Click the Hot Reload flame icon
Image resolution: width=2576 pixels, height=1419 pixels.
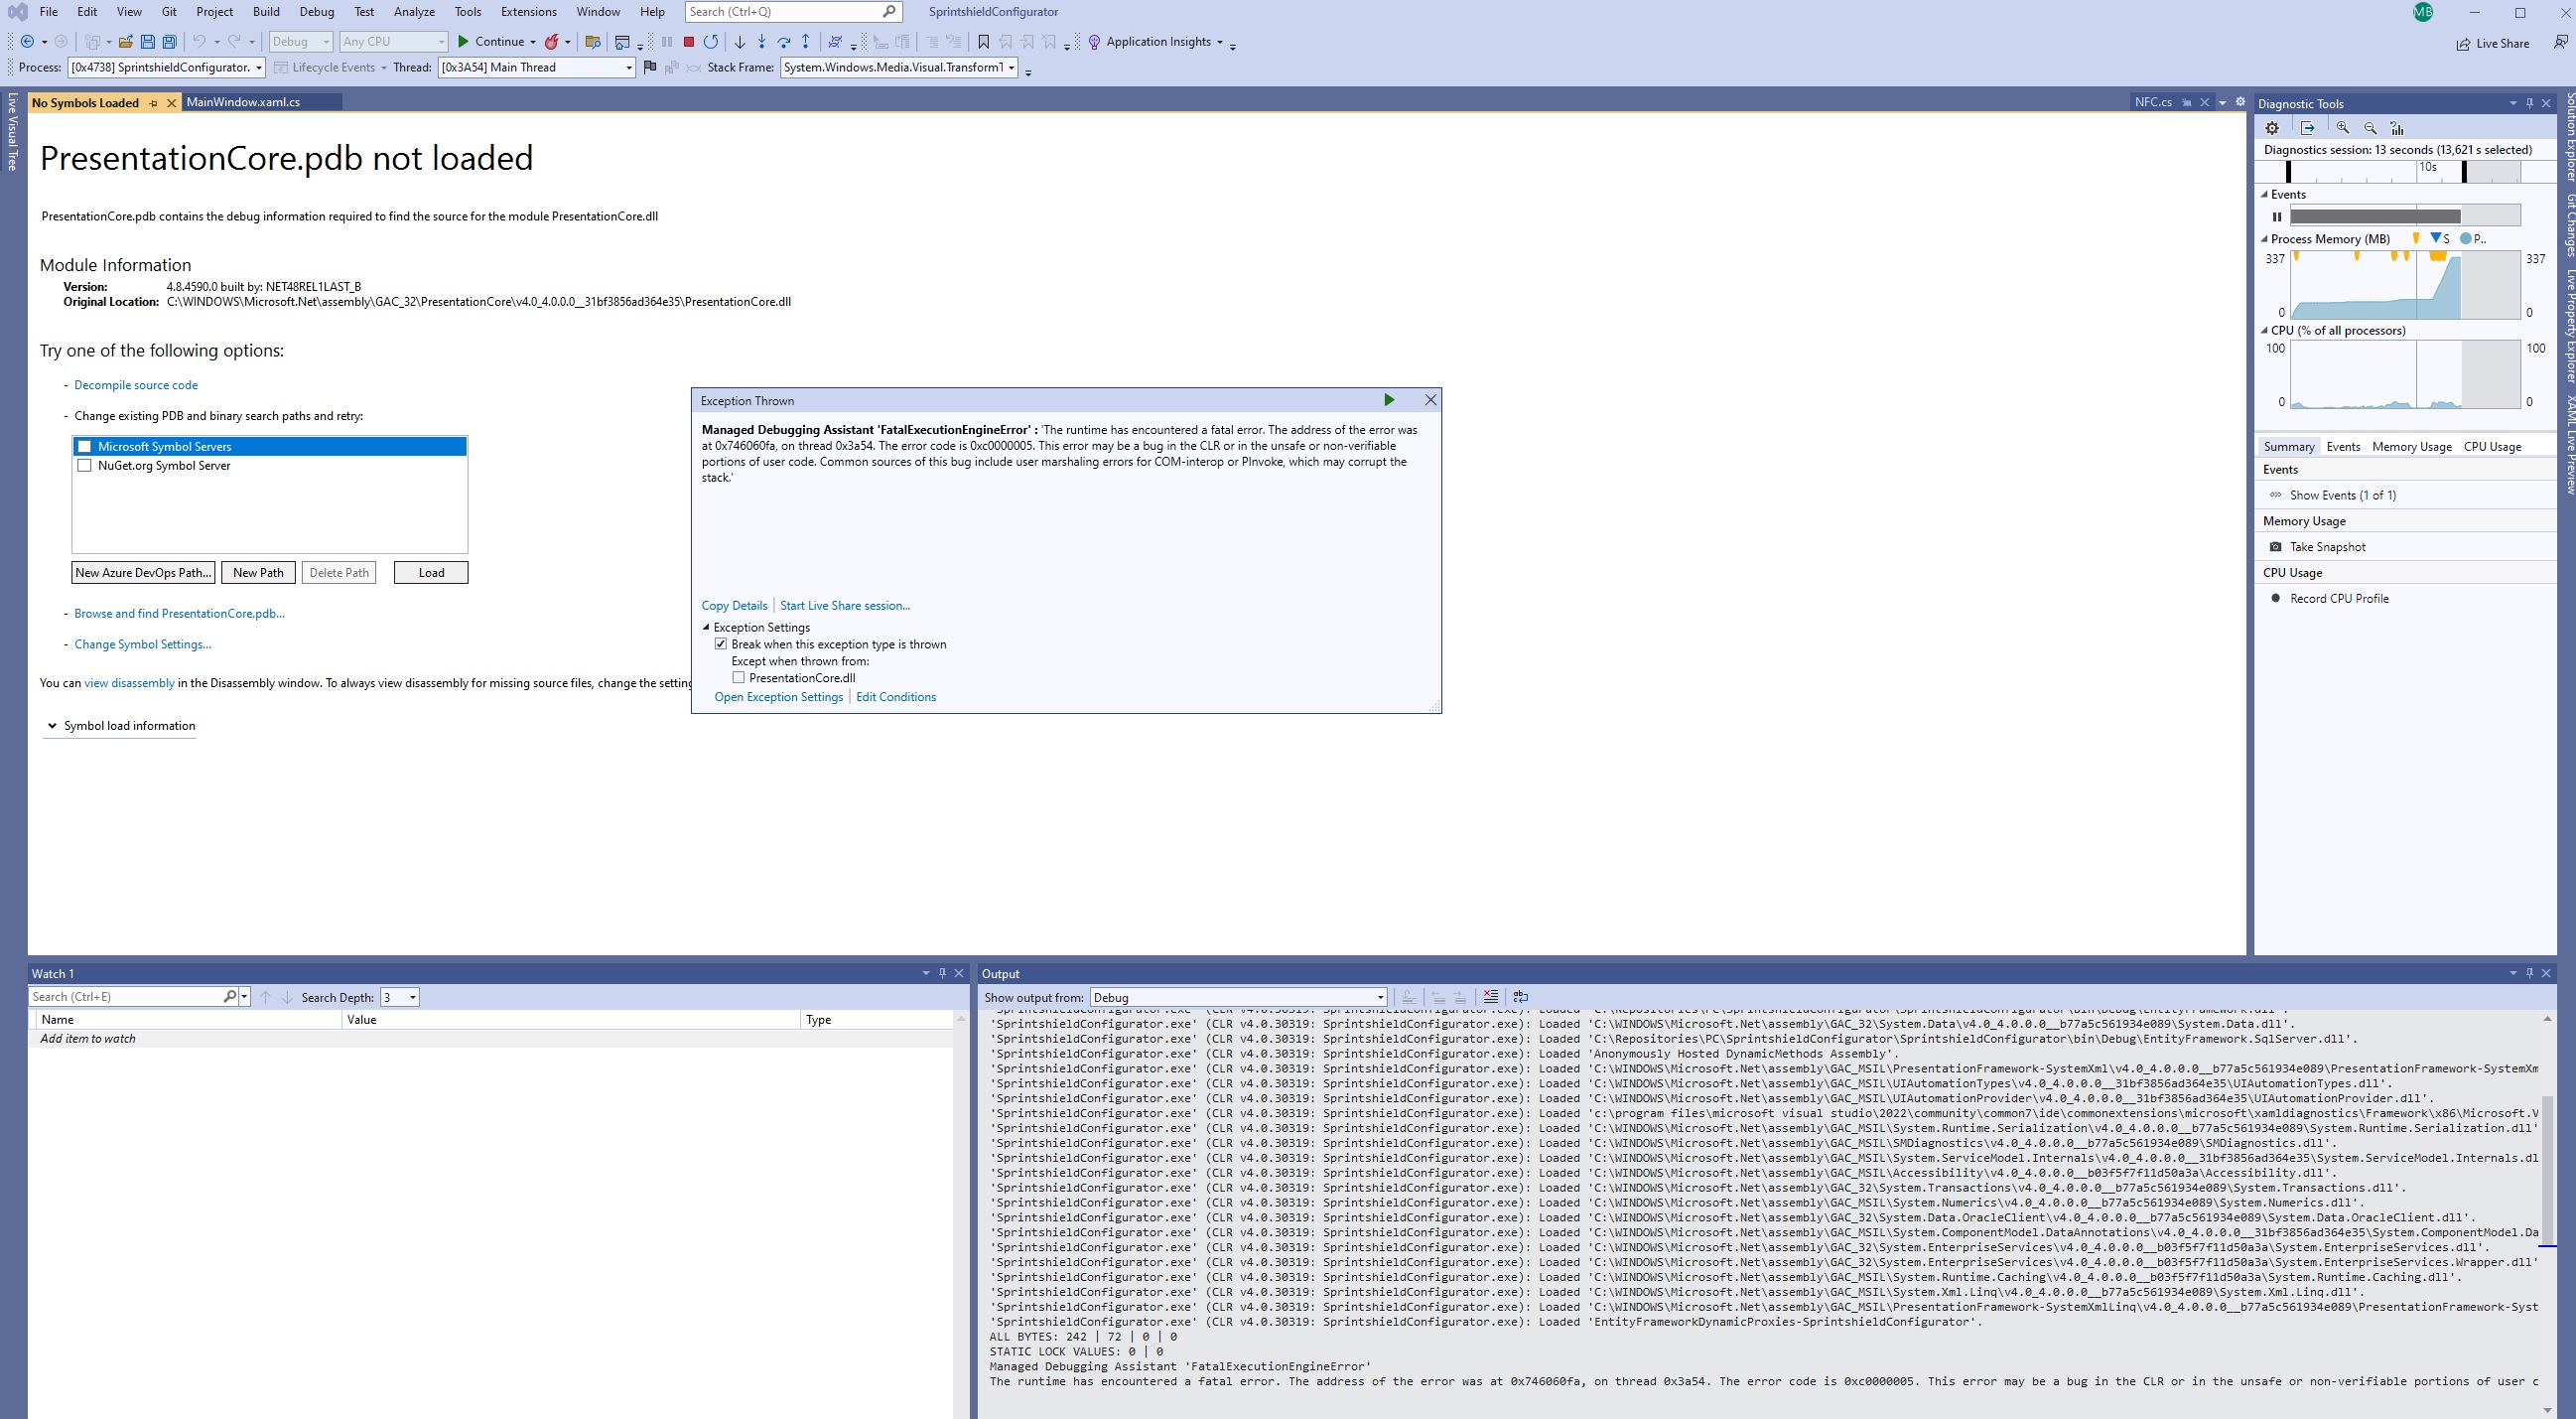tap(551, 42)
